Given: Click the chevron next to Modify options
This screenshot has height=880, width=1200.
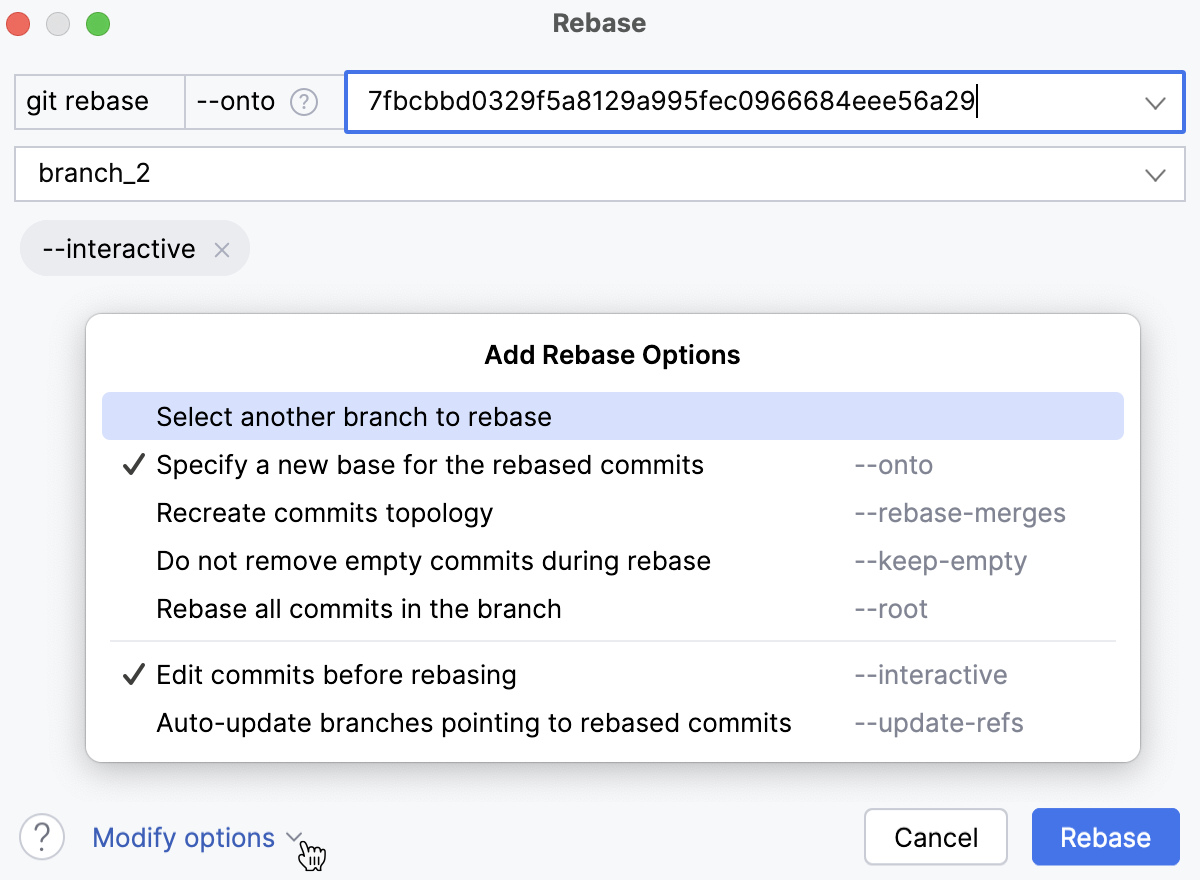Looking at the screenshot, I should [x=292, y=838].
